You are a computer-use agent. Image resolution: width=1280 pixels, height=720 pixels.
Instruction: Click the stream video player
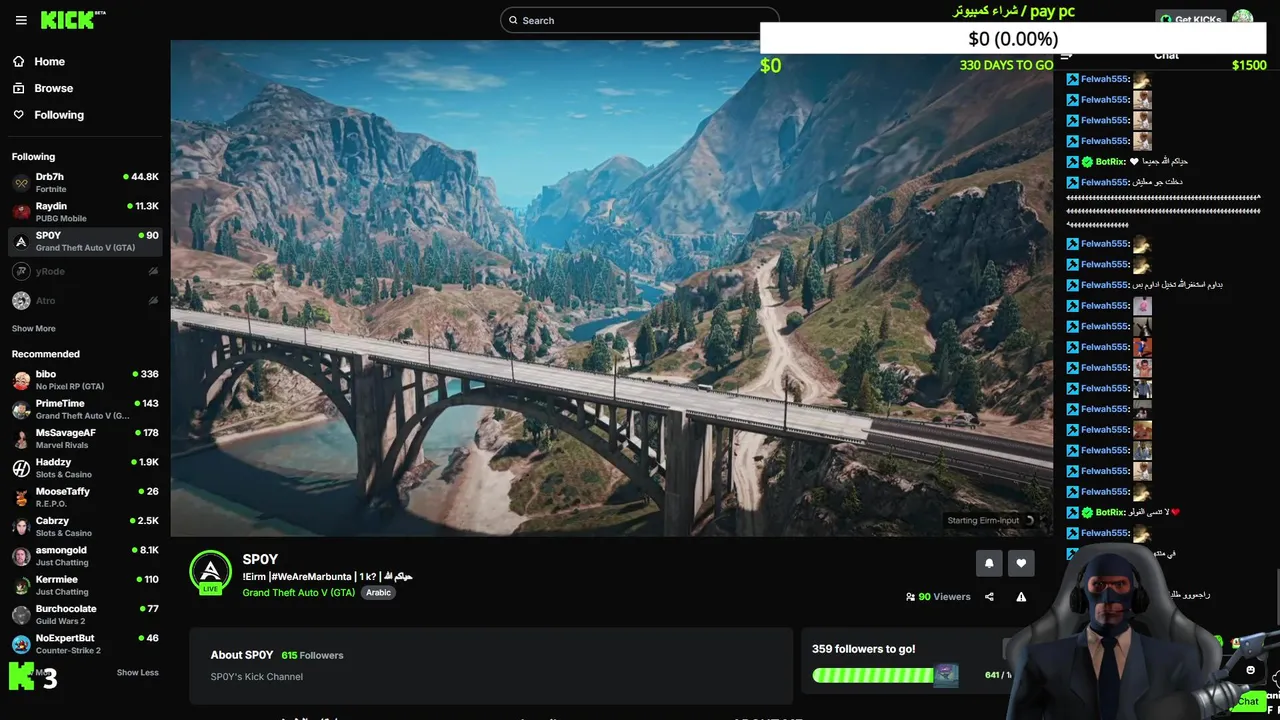[x=611, y=288]
